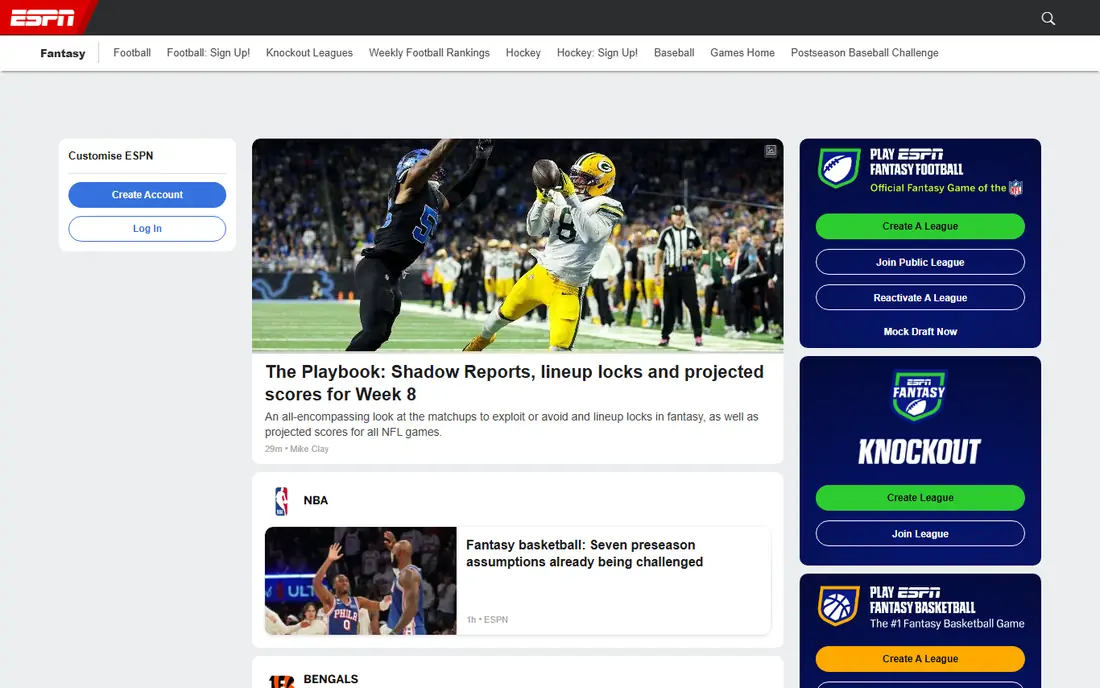Click Fantasy Basketball Create A League button
This screenshot has height=688, width=1100.
(920, 659)
